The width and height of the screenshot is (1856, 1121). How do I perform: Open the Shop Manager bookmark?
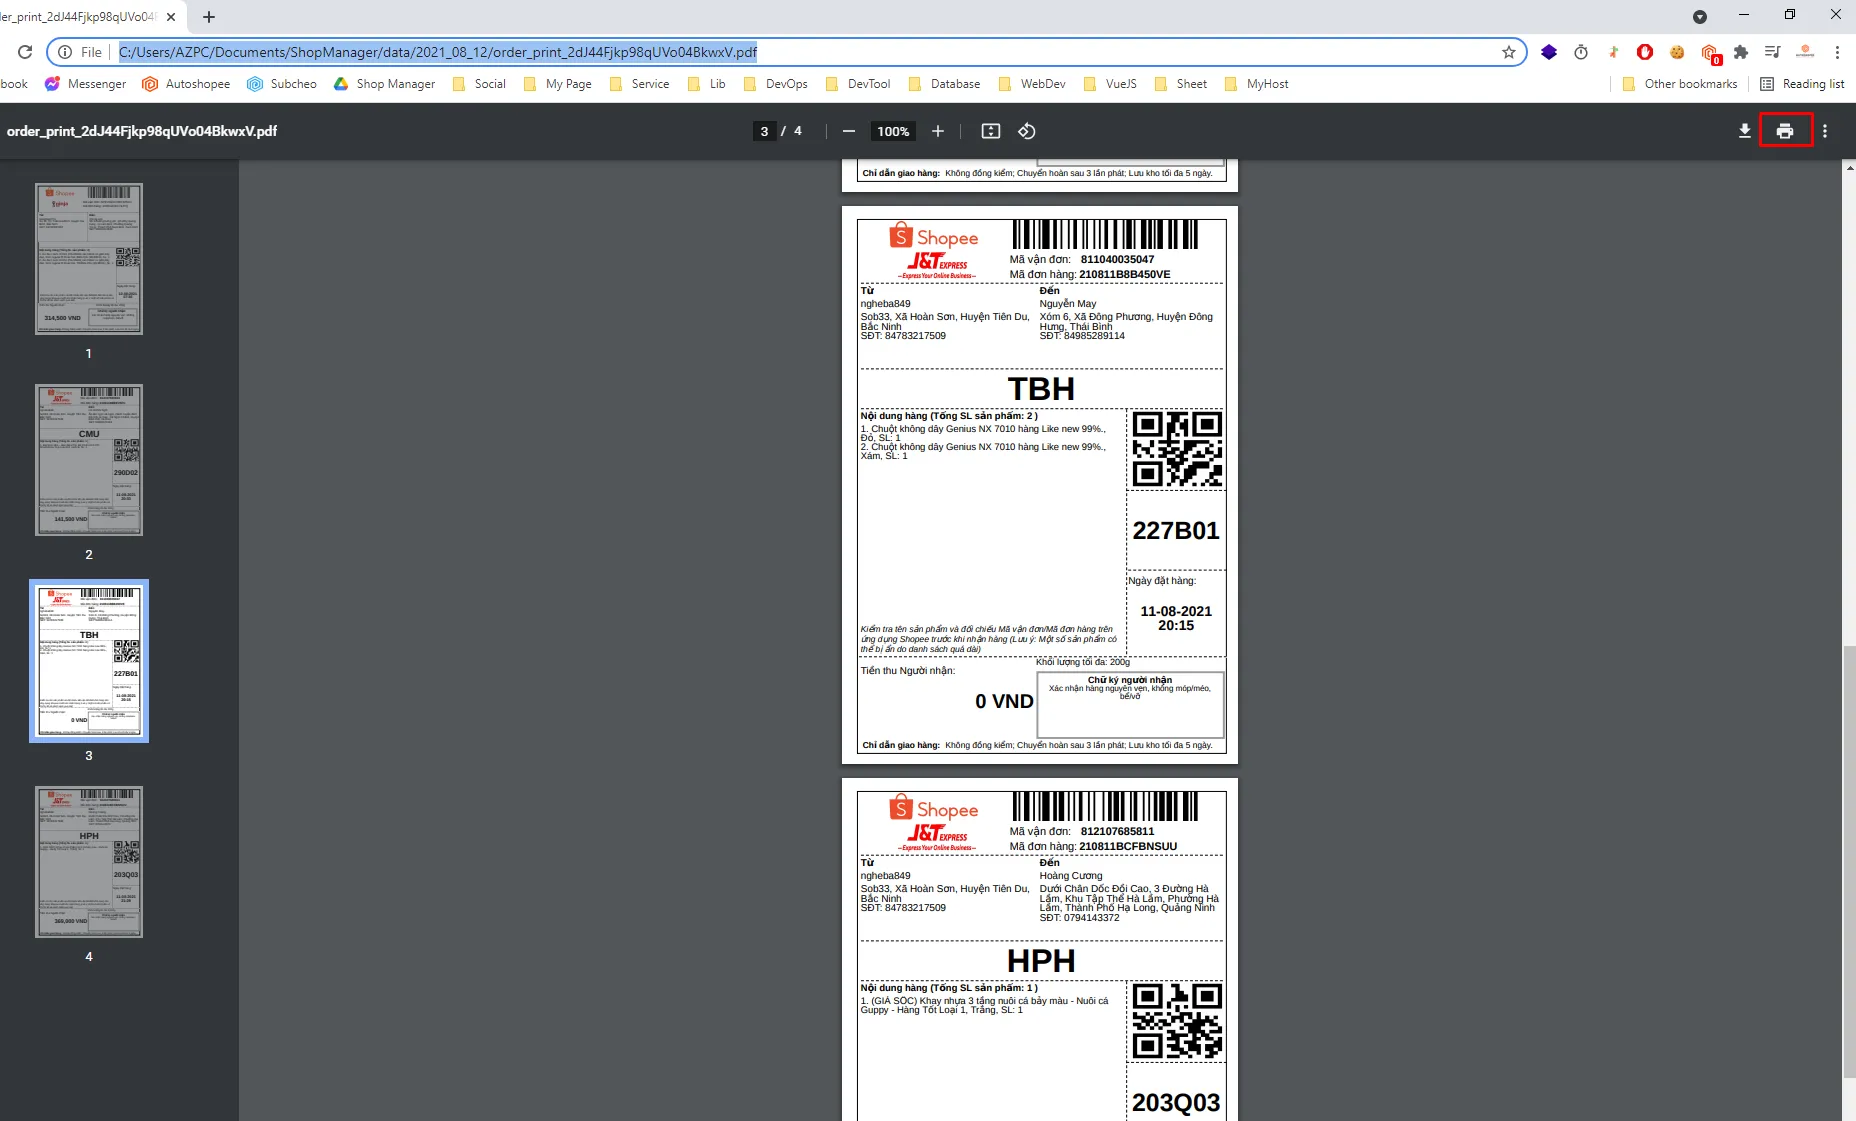(385, 84)
